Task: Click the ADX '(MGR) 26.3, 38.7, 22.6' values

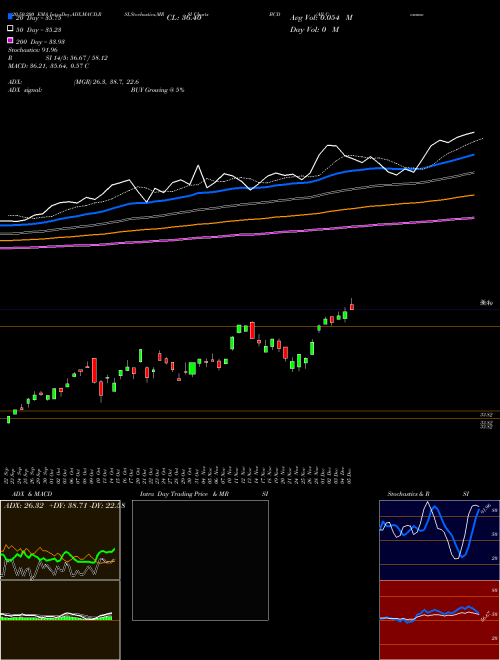Action: click(106, 82)
